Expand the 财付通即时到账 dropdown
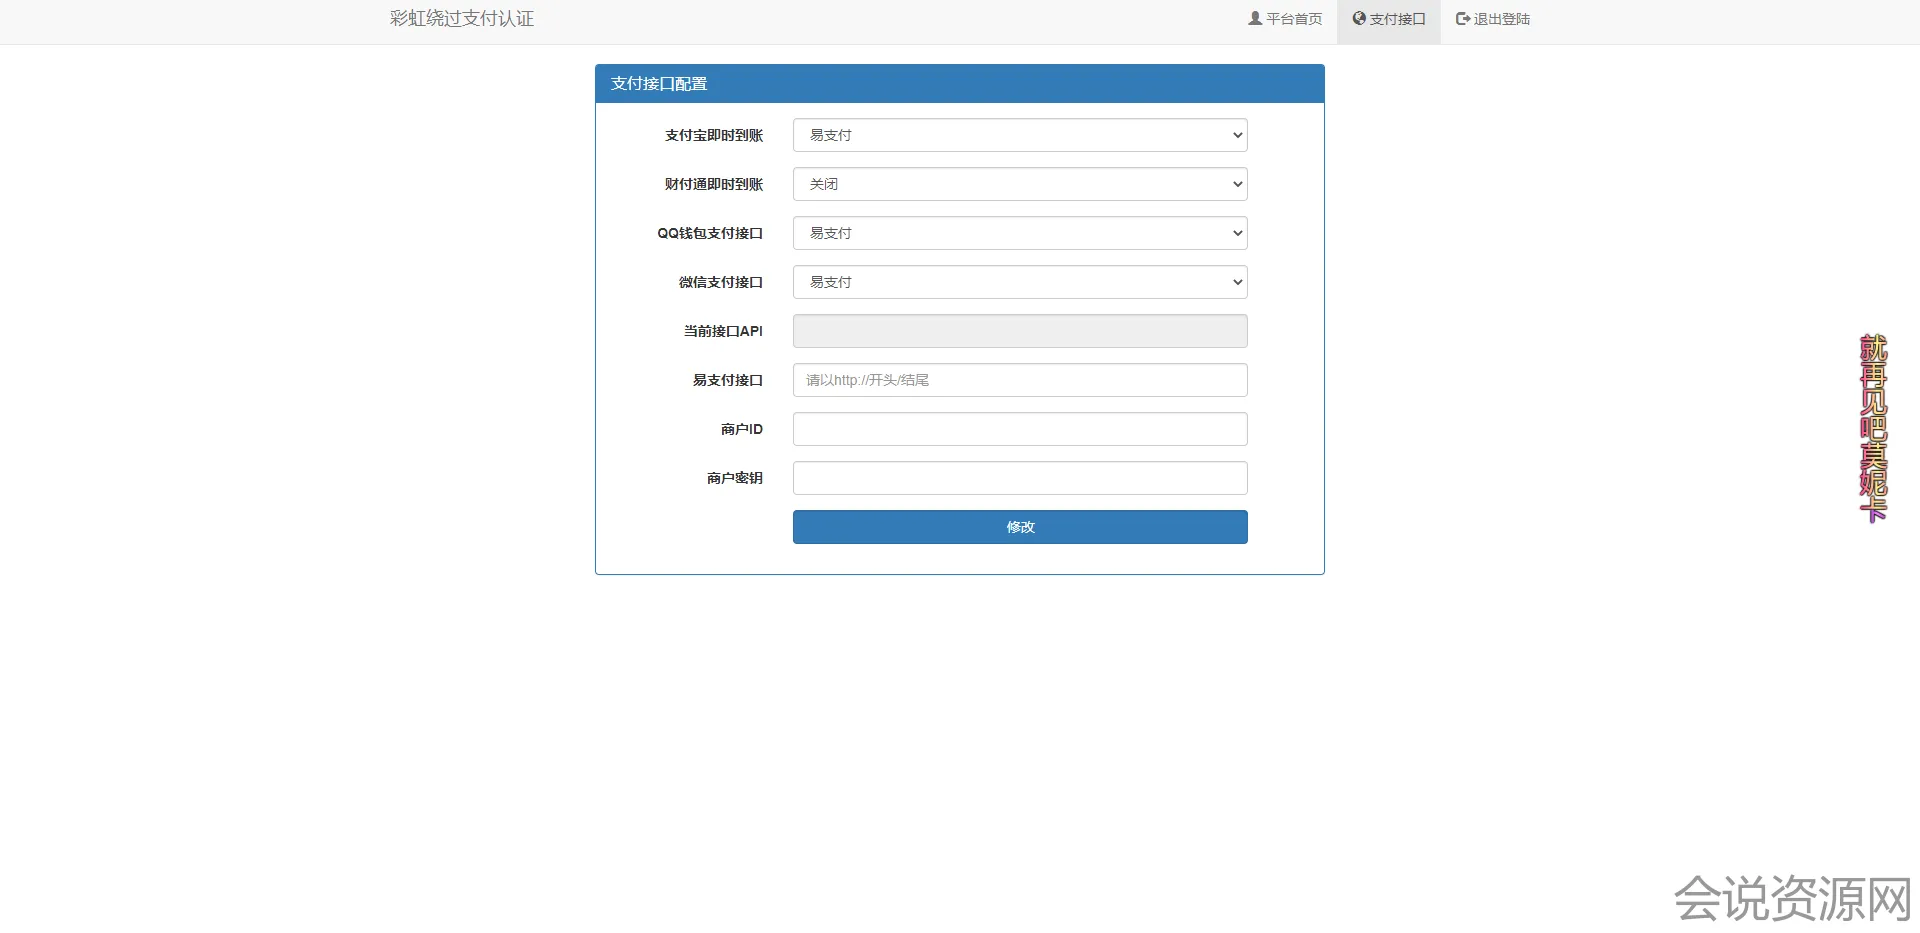The image size is (1920, 933). coord(1019,184)
